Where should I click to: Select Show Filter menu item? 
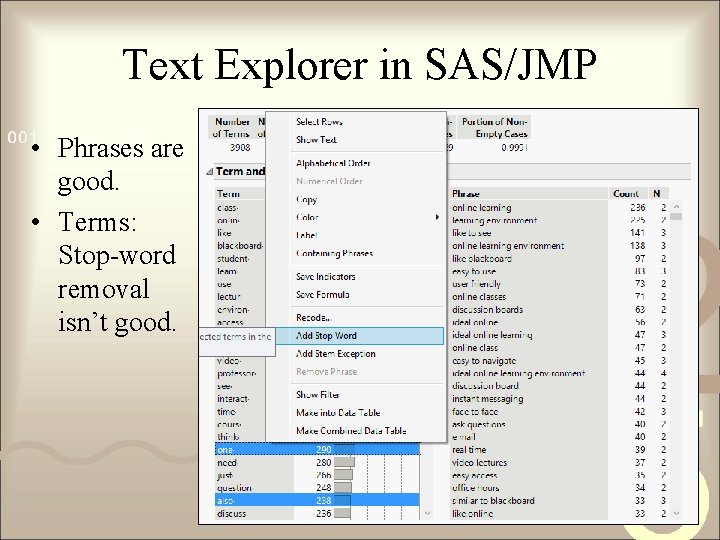pyautogui.click(x=318, y=395)
